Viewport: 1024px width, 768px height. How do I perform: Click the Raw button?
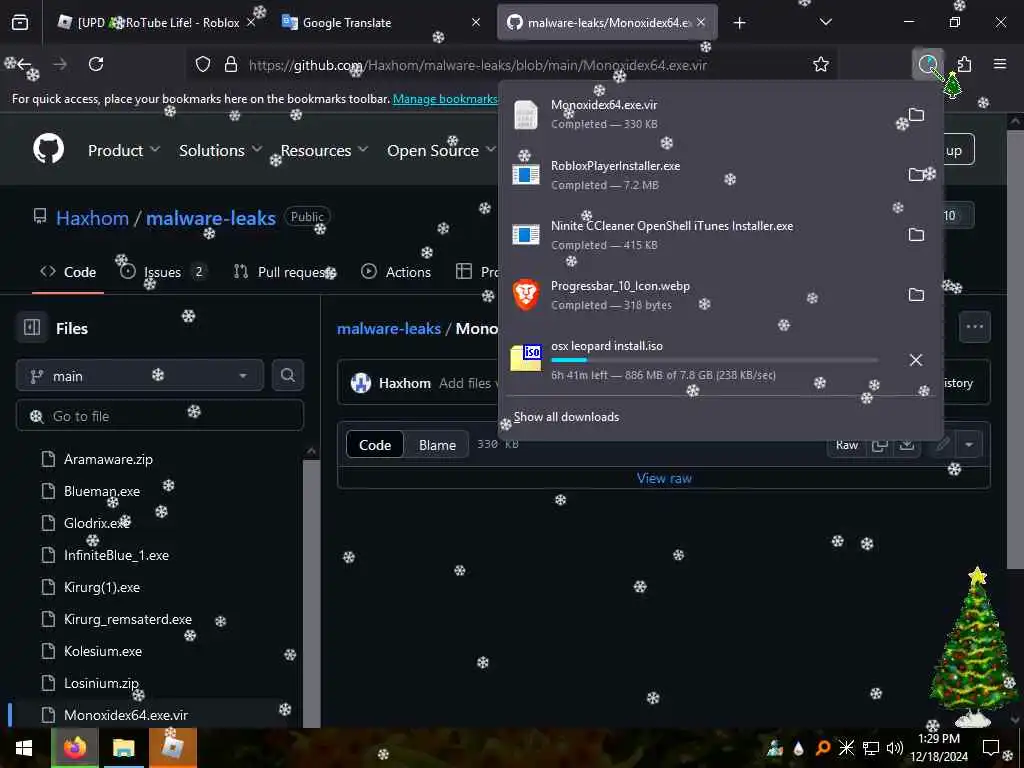(847, 445)
